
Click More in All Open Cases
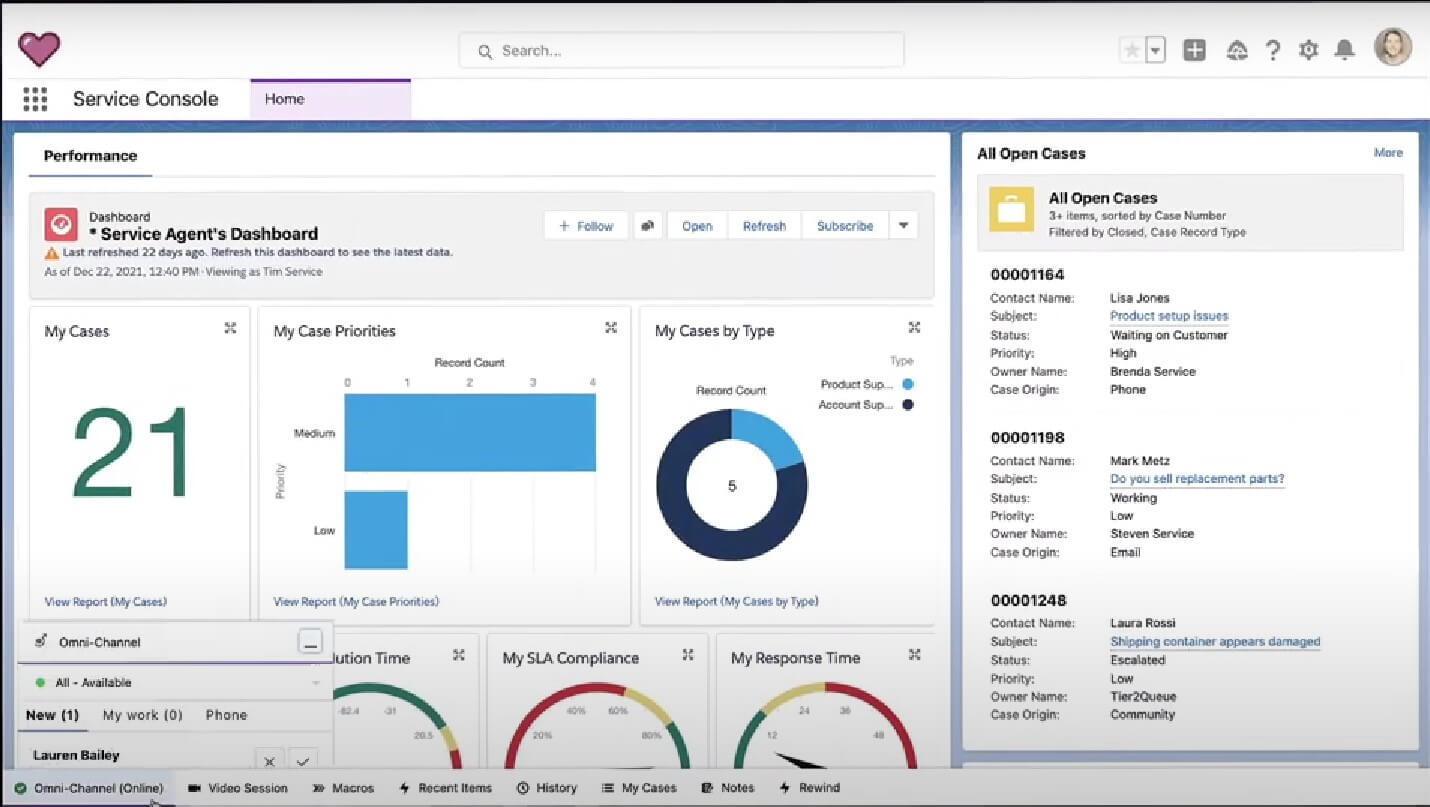(x=1388, y=153)
